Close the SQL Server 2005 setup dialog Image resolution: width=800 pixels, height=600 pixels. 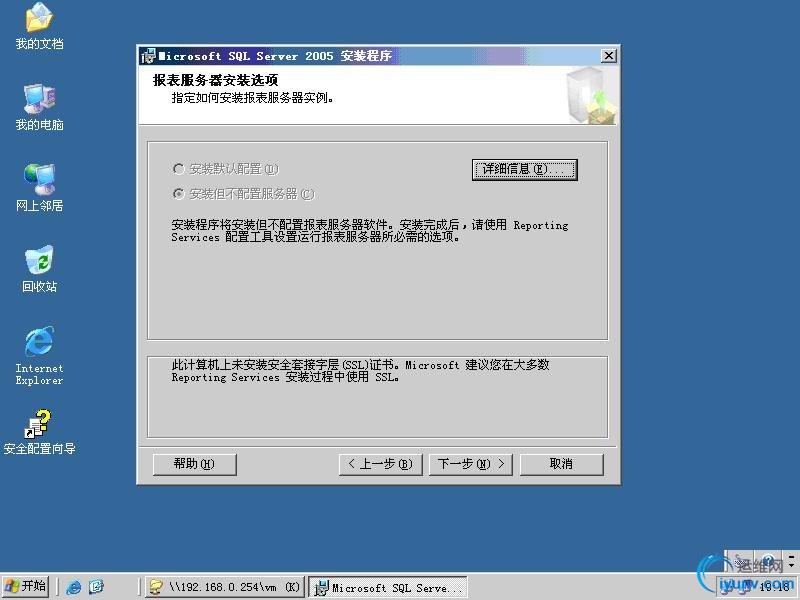(x=609, y=56)
